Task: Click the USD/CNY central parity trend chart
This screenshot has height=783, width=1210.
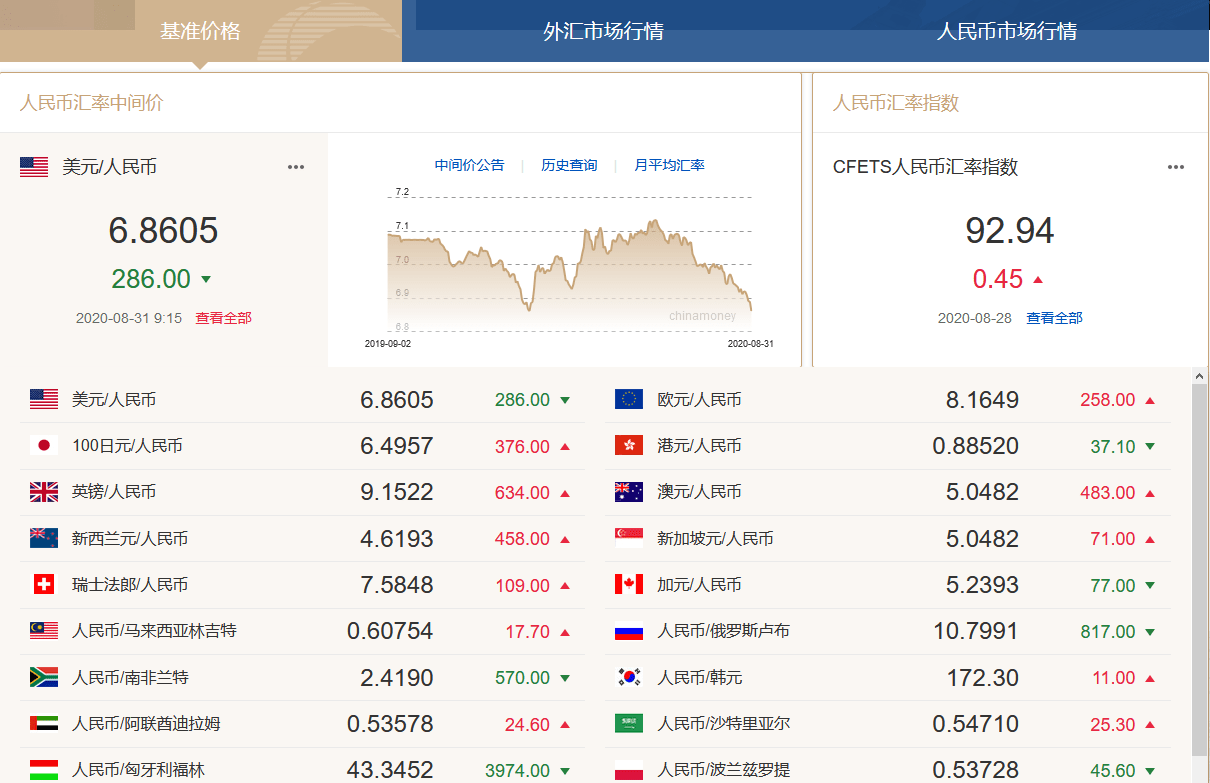Action: click(x=569, y=265)
